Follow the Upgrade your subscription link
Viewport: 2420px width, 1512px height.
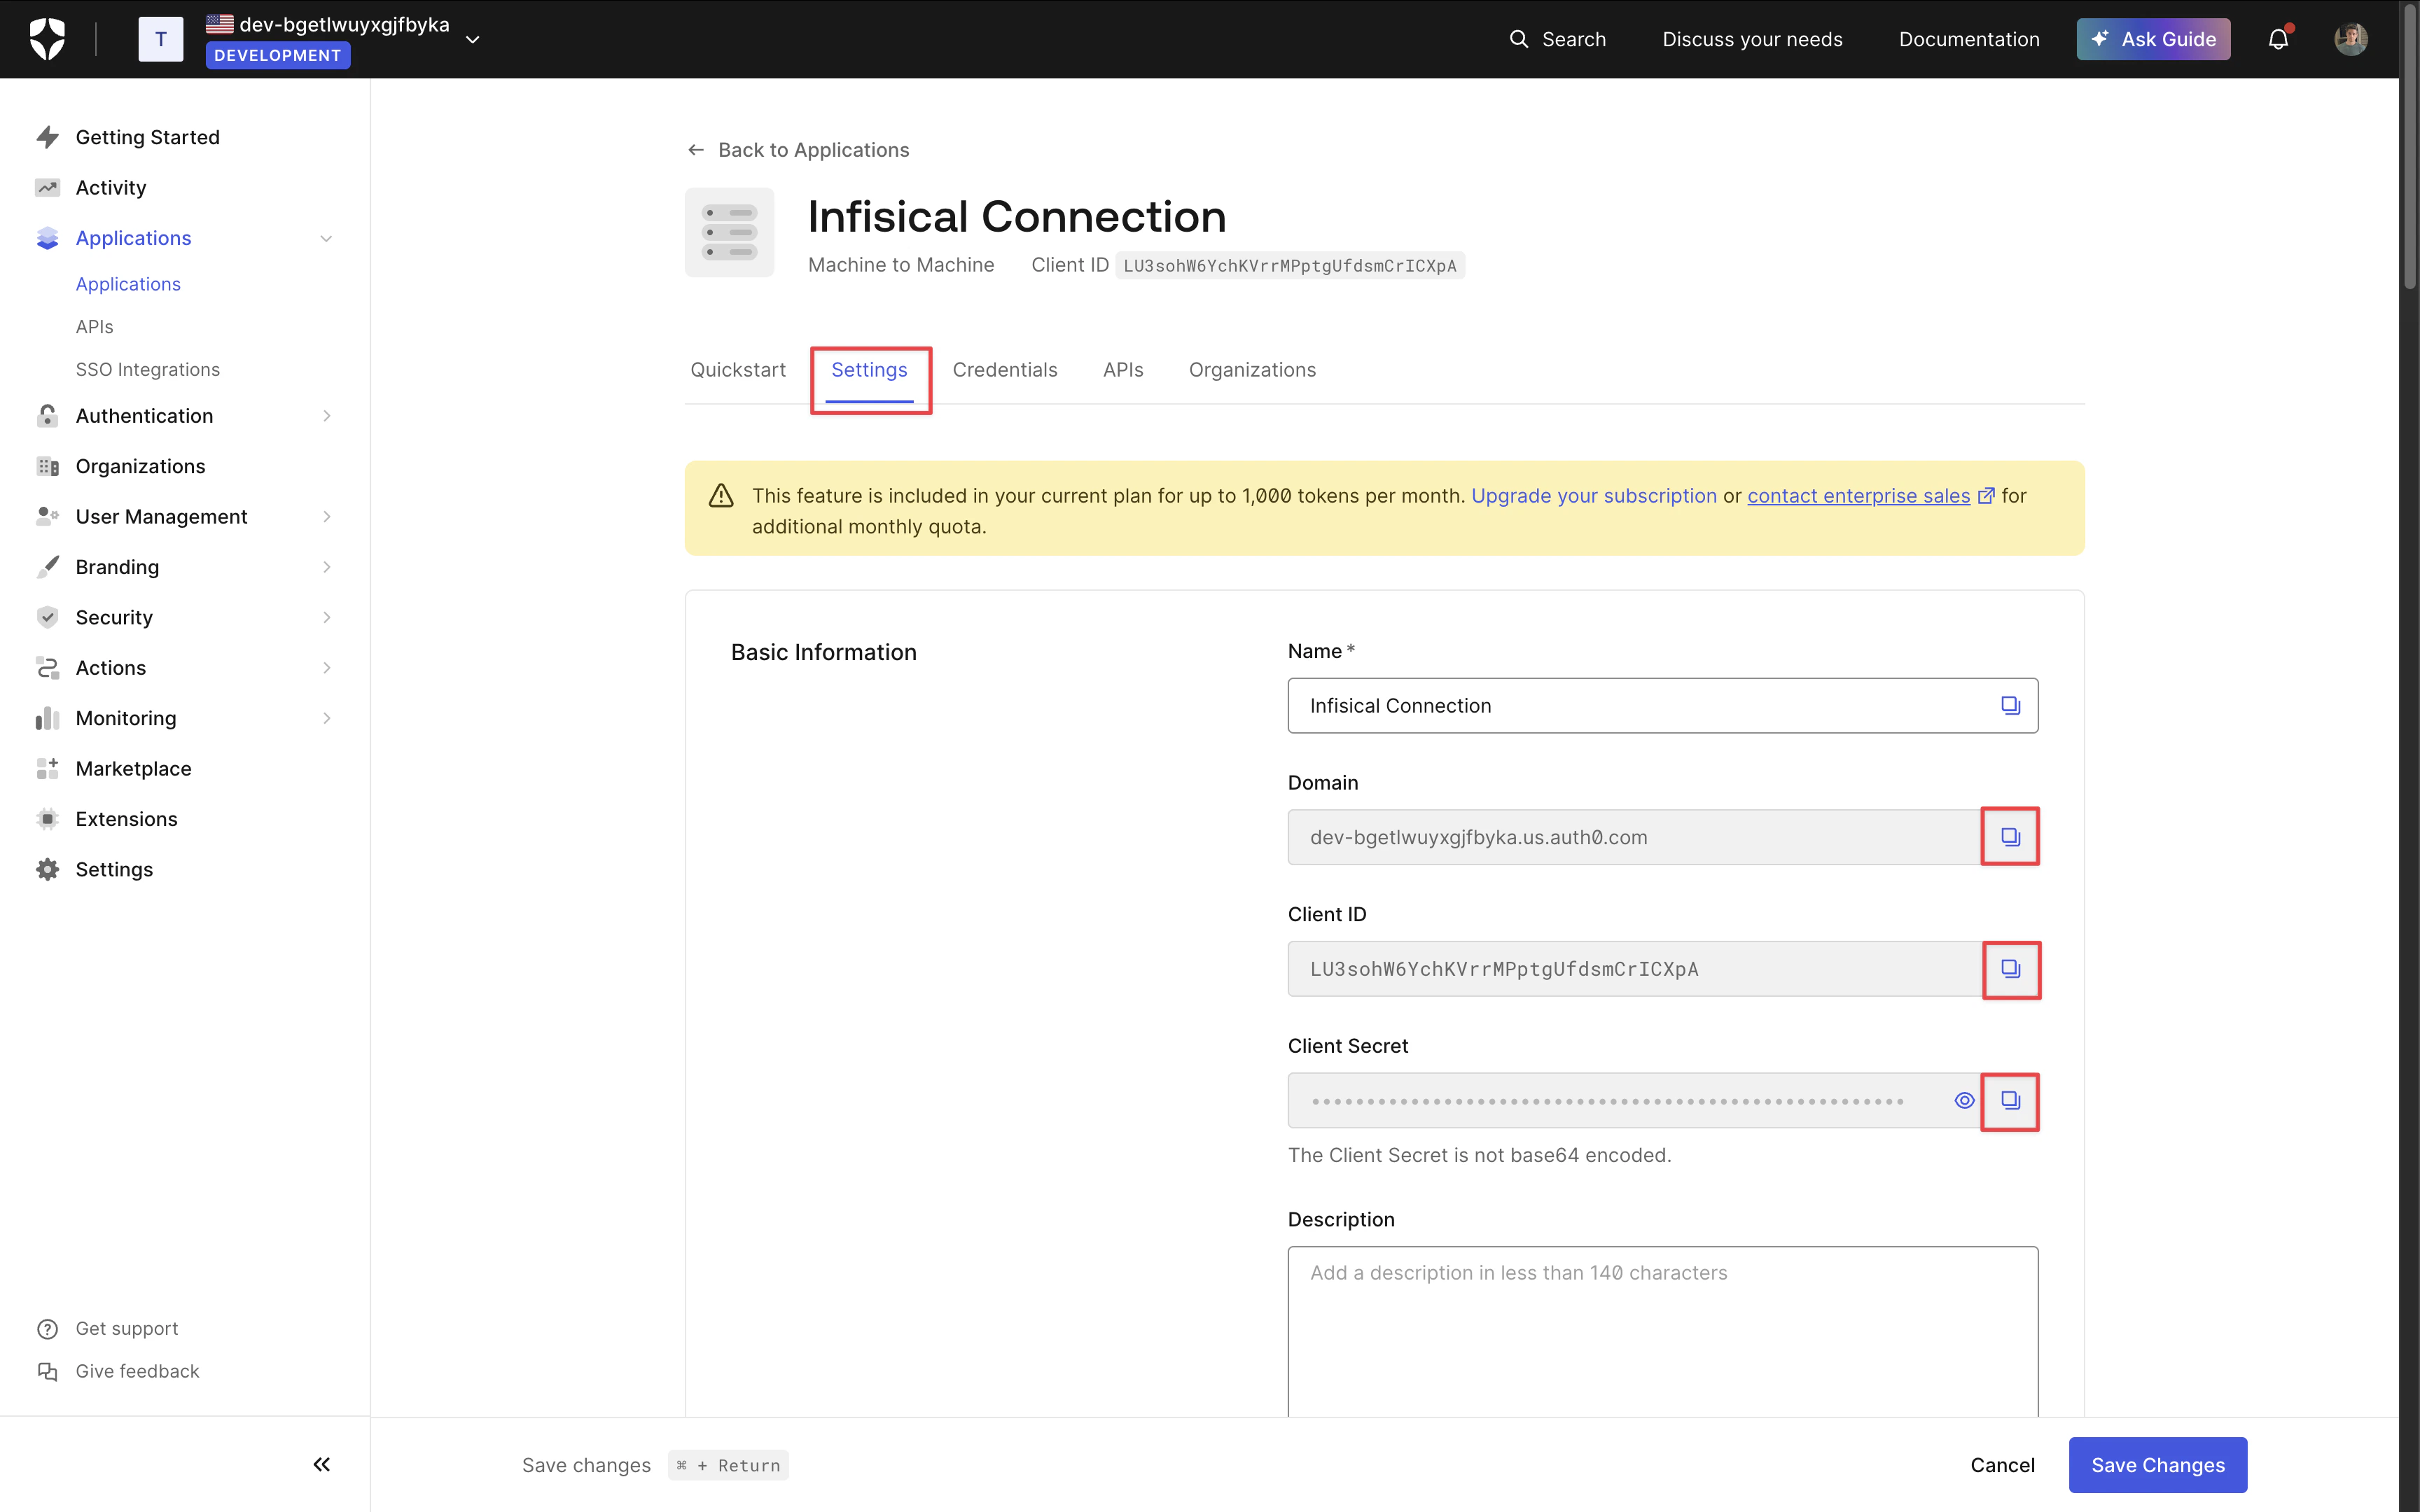pos(1594,496)
